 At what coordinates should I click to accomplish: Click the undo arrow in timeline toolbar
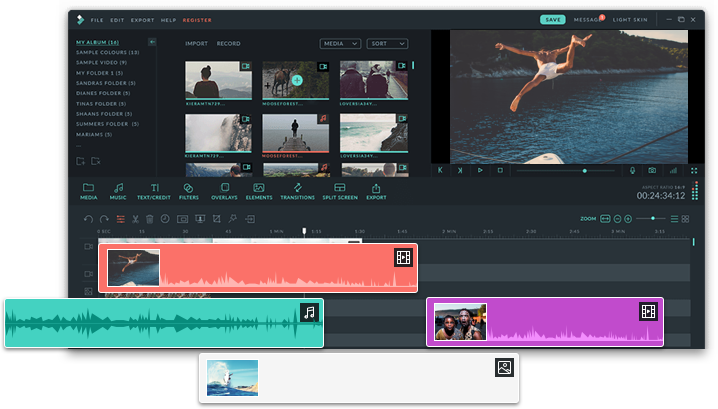(88, 219)
